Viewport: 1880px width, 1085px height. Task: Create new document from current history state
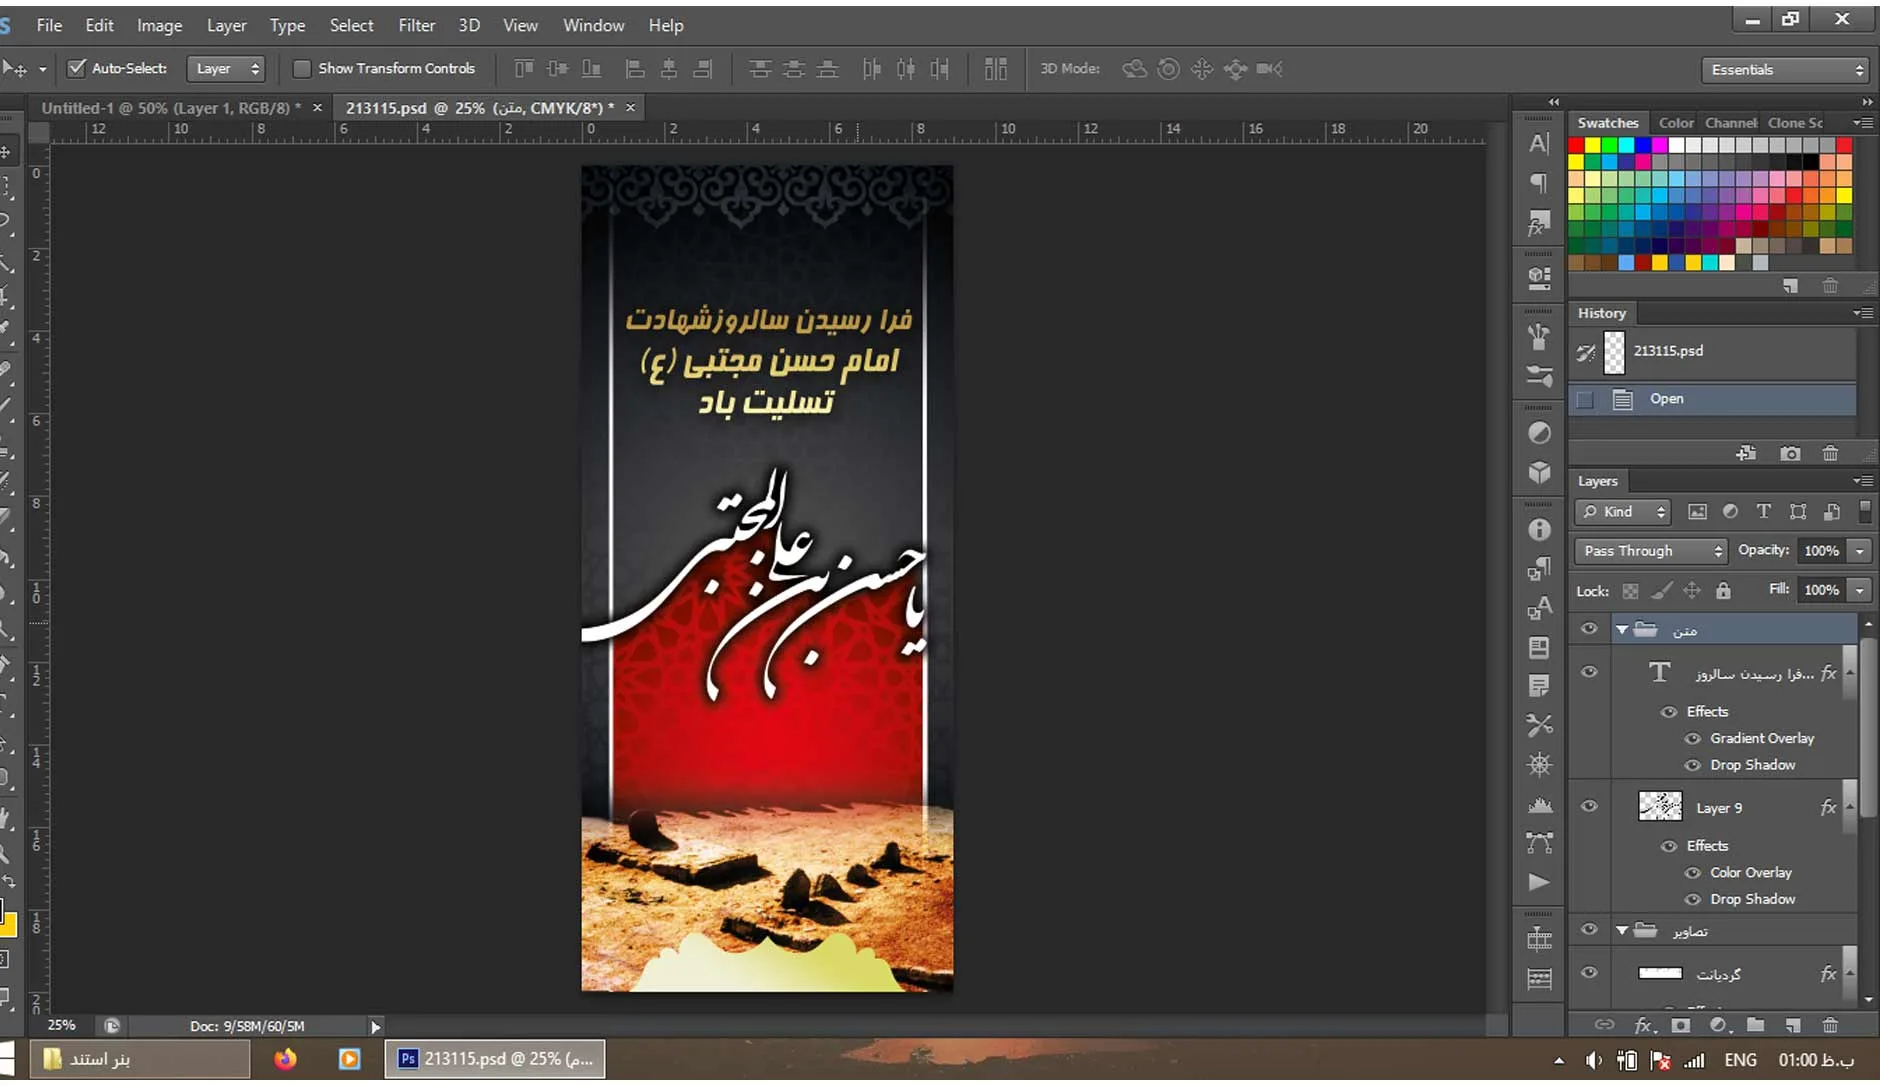tap(1746, 454)
